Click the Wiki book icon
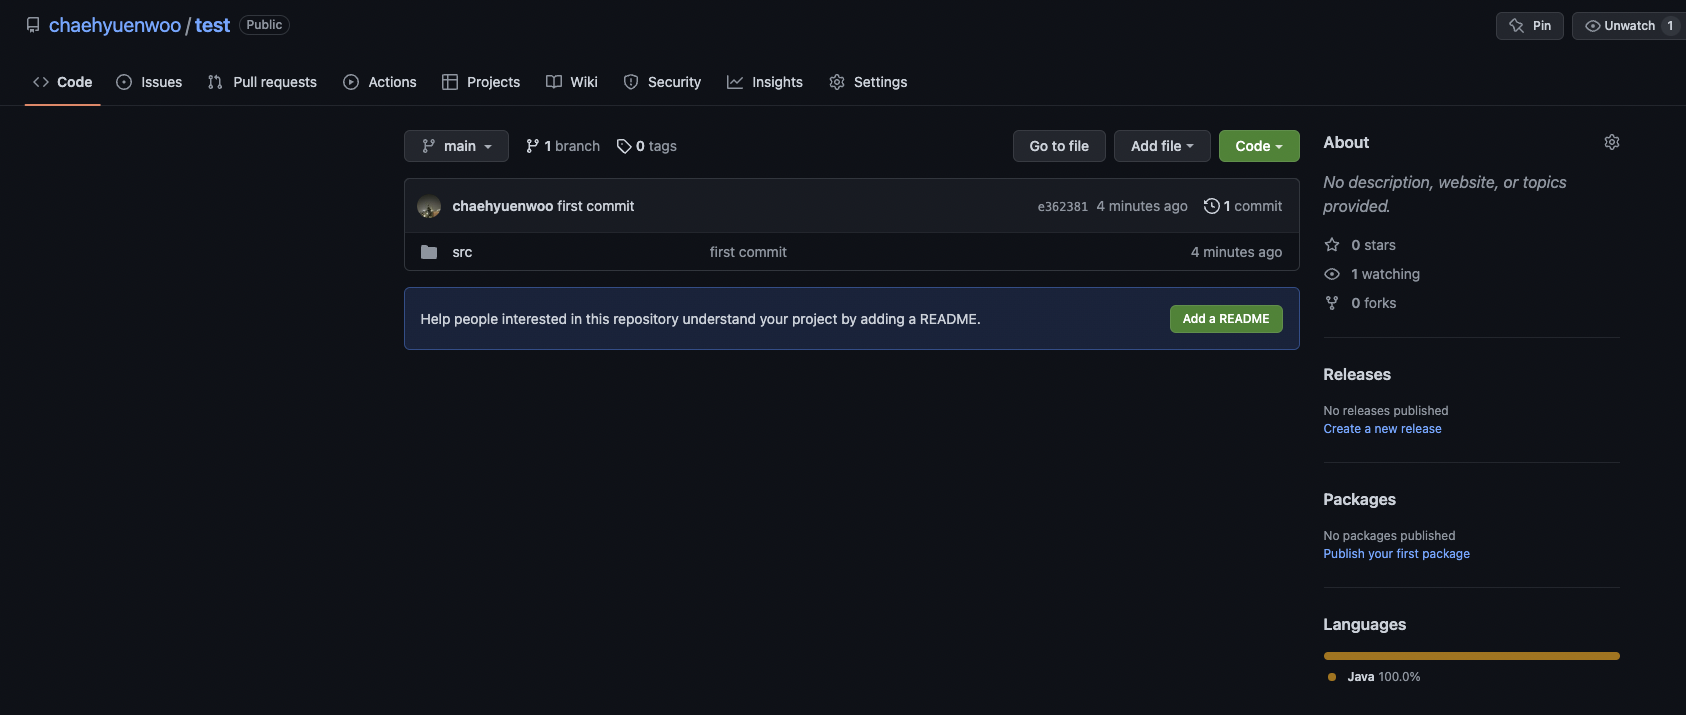Viewport: 1686px width, 715px height. point(554,82)
